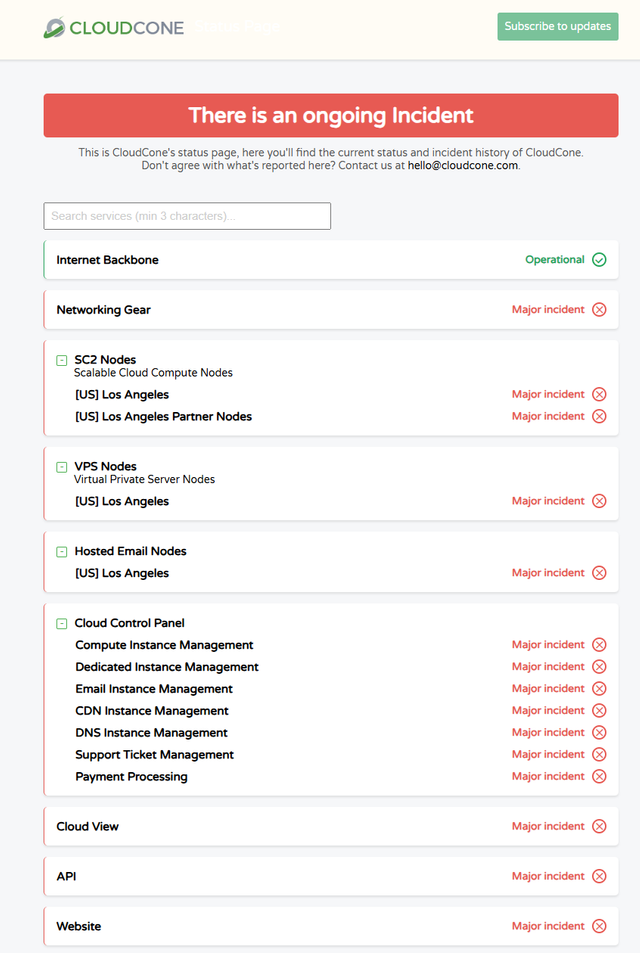This screenshot has width=640, height=953.
Task: Click the Cloud View incident icon
Action: [x=599, y=826]
